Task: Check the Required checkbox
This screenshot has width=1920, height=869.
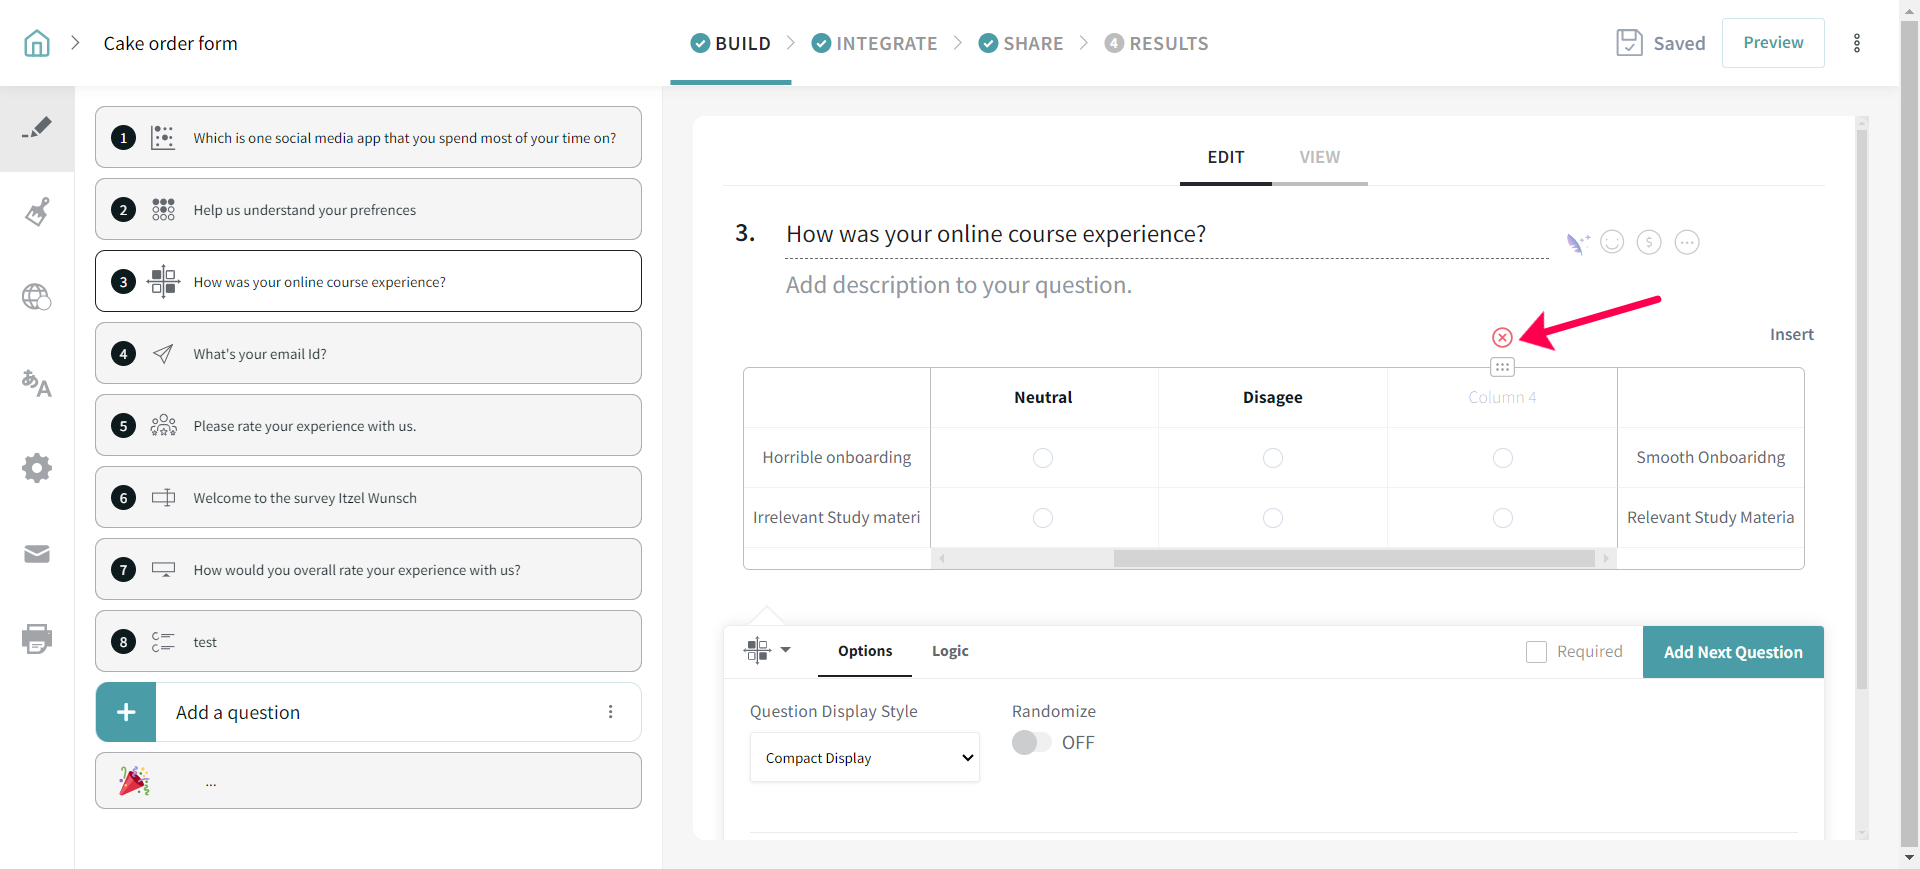Action: tap(1536, 652)
